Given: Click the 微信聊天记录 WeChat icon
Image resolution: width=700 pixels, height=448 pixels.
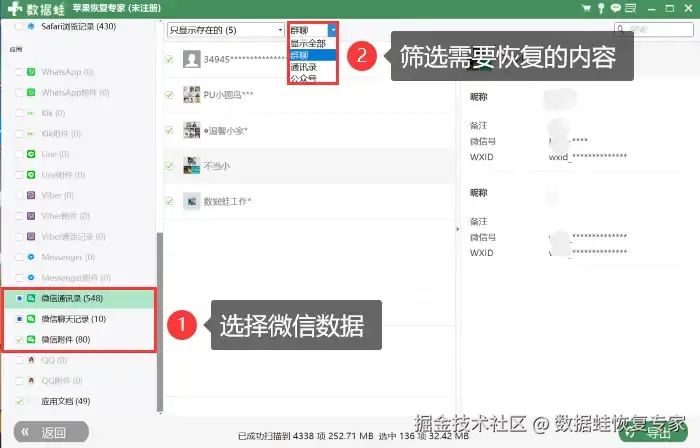Looking at the screenshot, I should 31,319.
